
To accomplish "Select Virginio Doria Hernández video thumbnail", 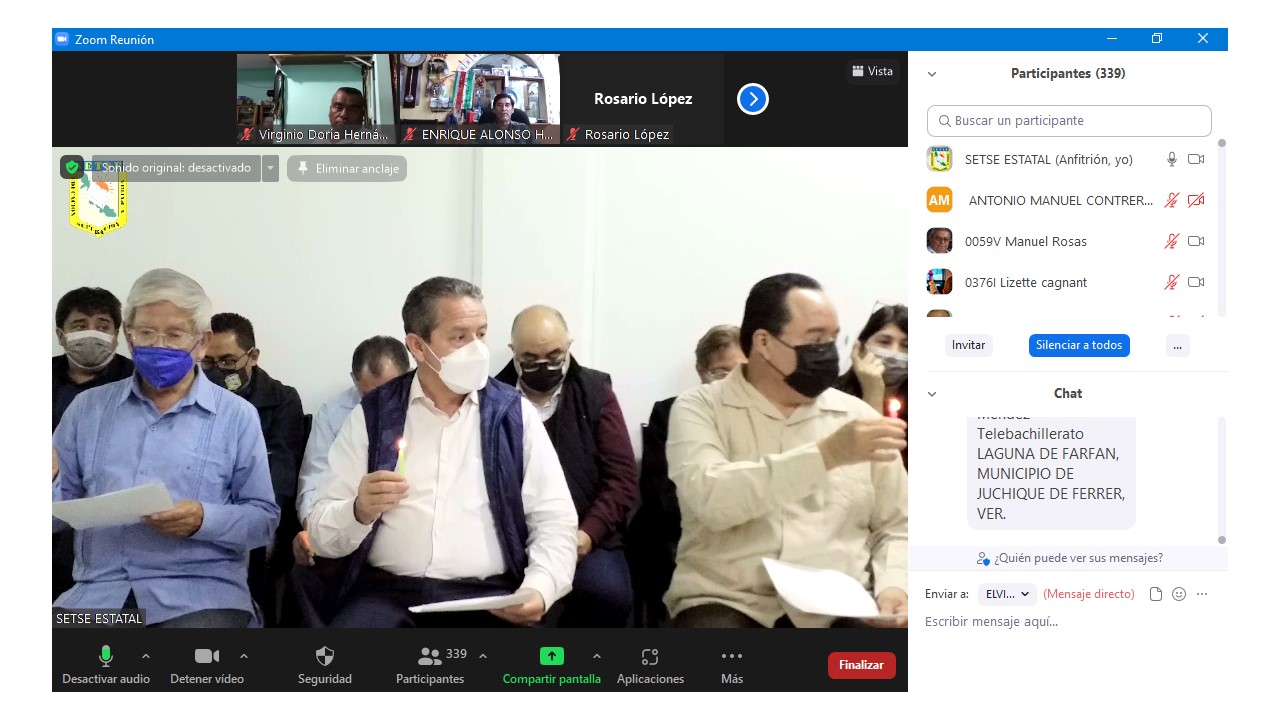I will [x=315, y=99].
